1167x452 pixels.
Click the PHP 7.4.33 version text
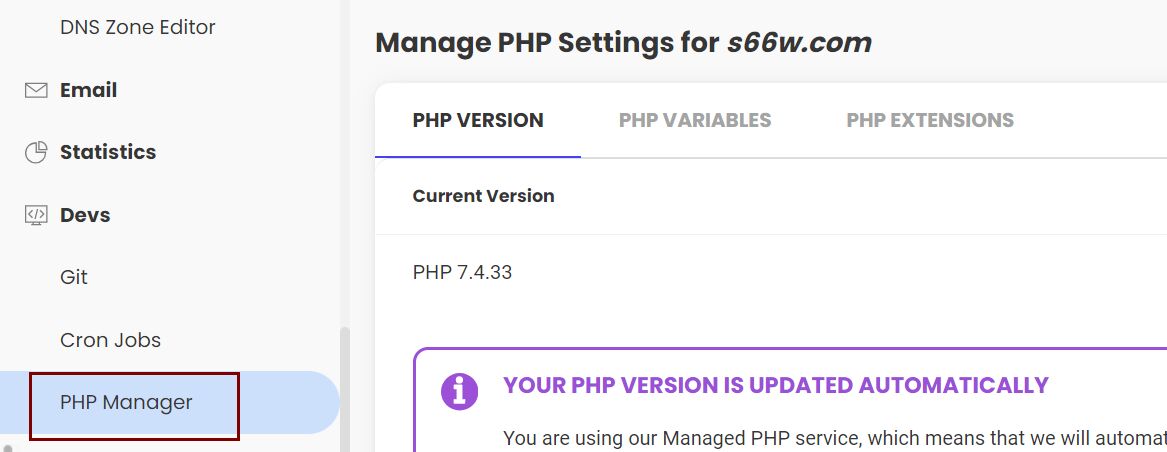click(x=462, y=272)
